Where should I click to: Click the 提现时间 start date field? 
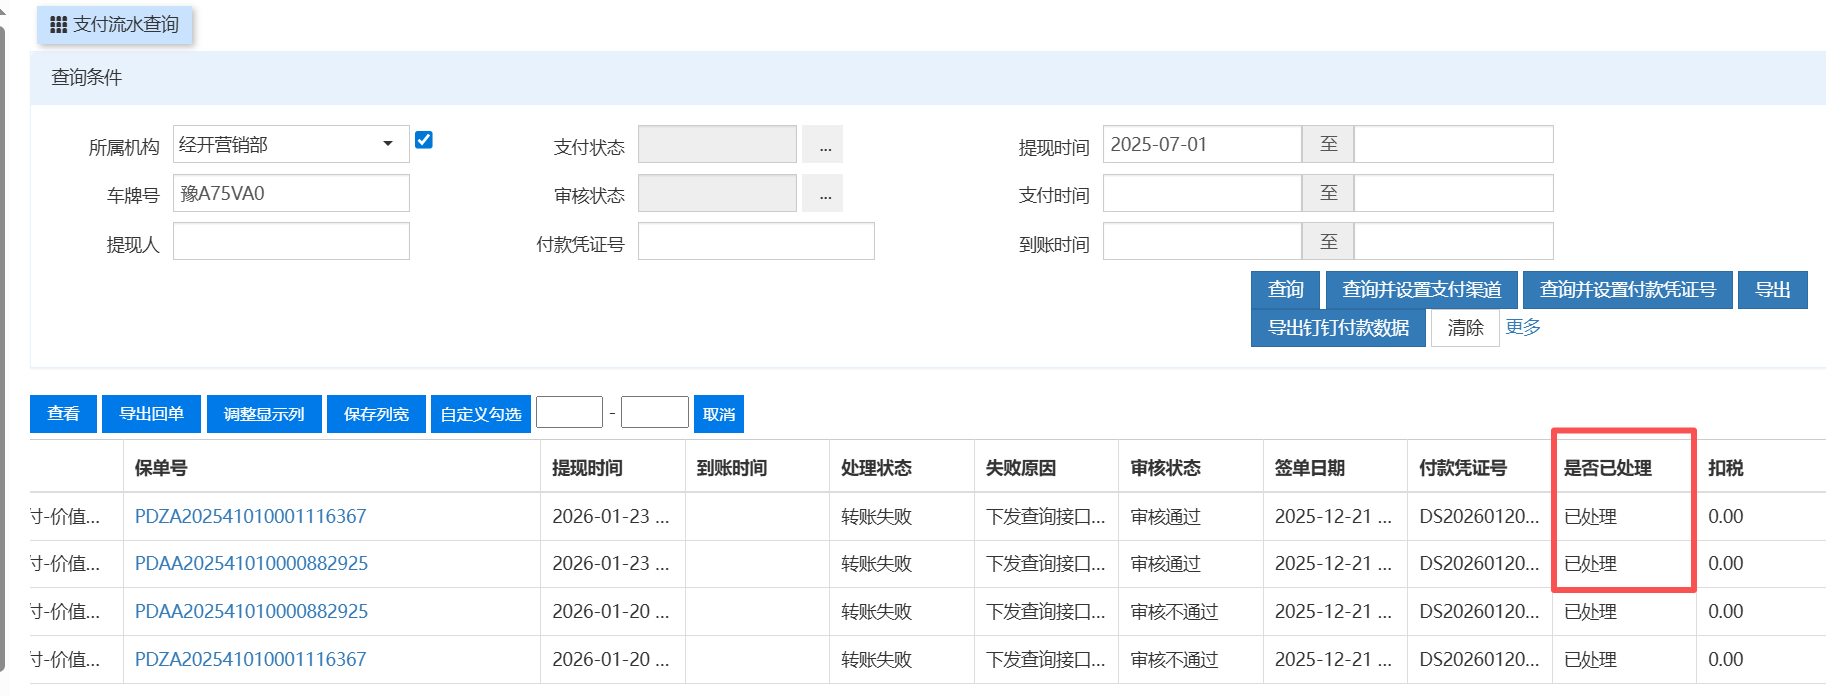click(1202, 144)
